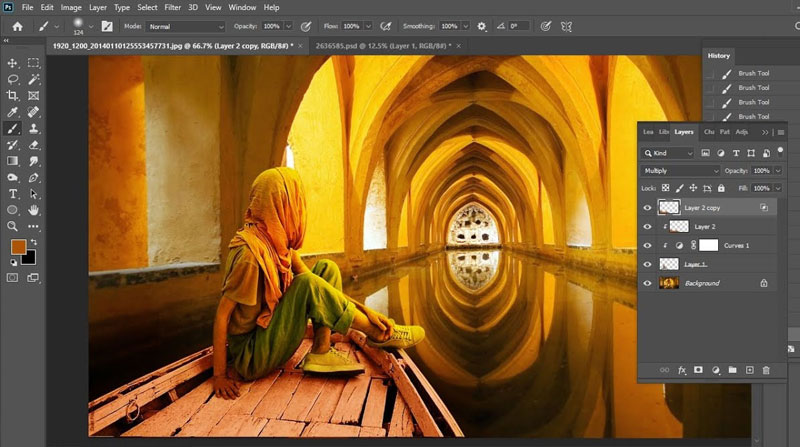Screen dimensions: 800x447
Task: Select the Eyedropper tool
Action: point(12,112)
